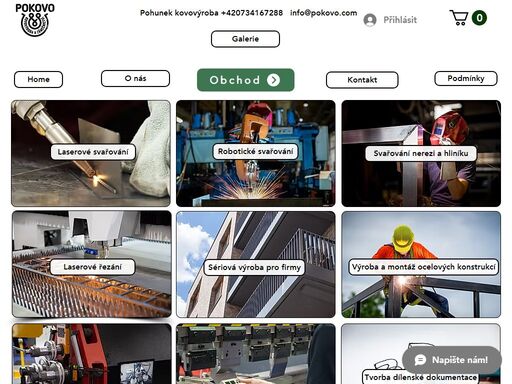Open the Kontakt page
Screen dimensions: 512x384
[362, 80]
